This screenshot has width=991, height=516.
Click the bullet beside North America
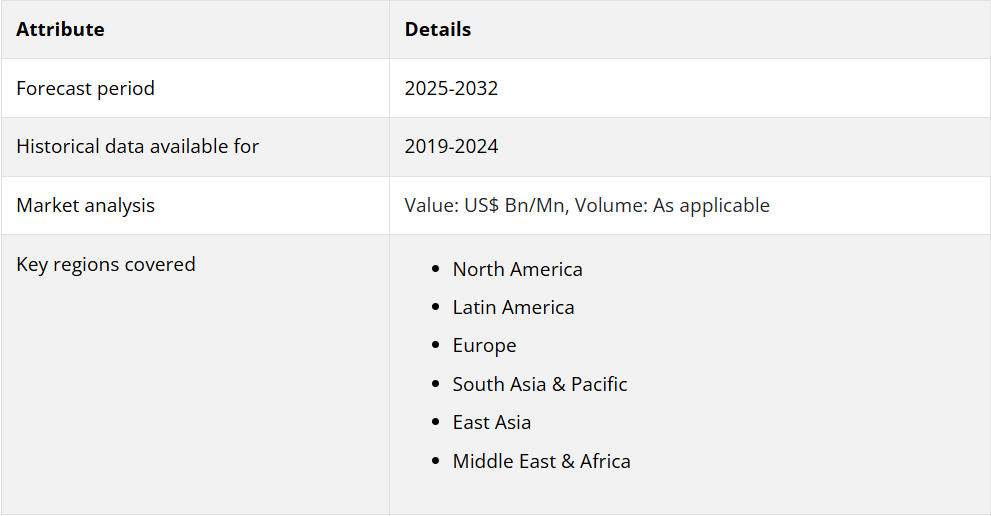point(434,270)
